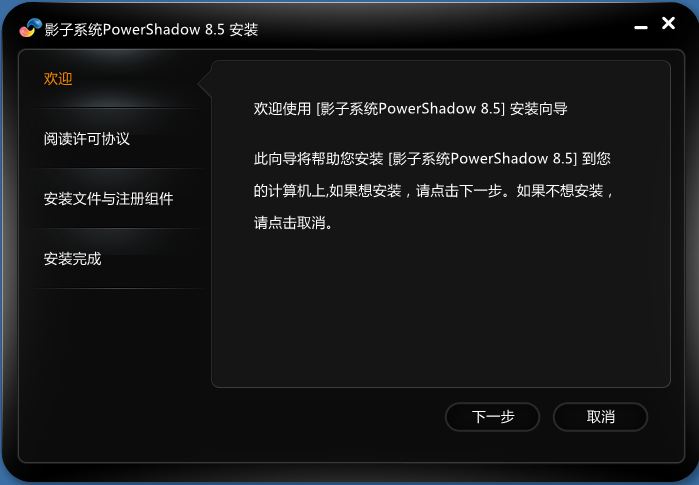Screen dimensions: 699x485
Task: Click the line starting with 此向导将帮助您安装
Action: [x=432, y=158]
